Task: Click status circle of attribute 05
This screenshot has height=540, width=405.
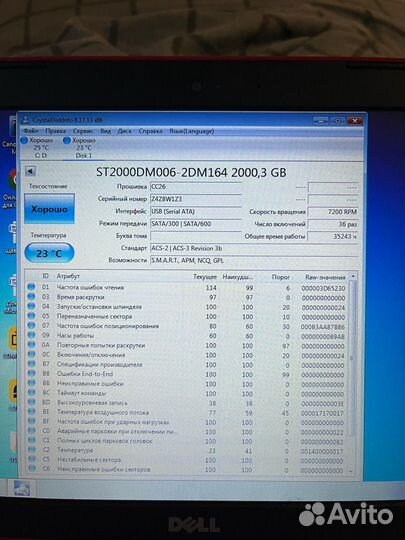Action: pos(31,315)
